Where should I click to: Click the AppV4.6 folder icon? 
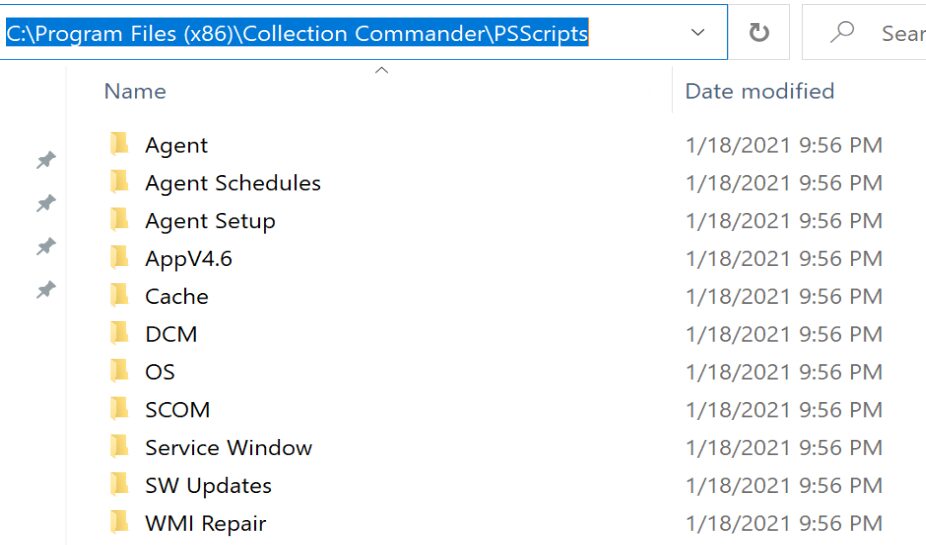pos(120,258)
